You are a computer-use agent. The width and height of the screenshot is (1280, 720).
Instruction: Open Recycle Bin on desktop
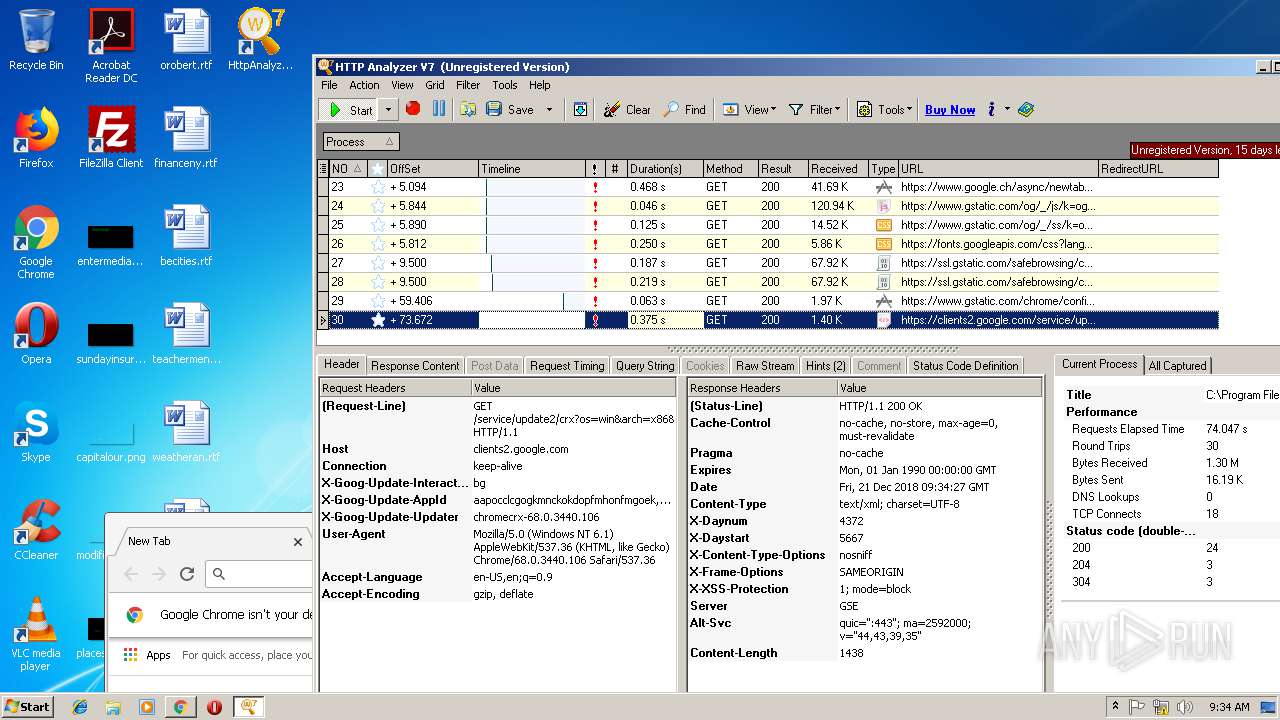[36, 40]
